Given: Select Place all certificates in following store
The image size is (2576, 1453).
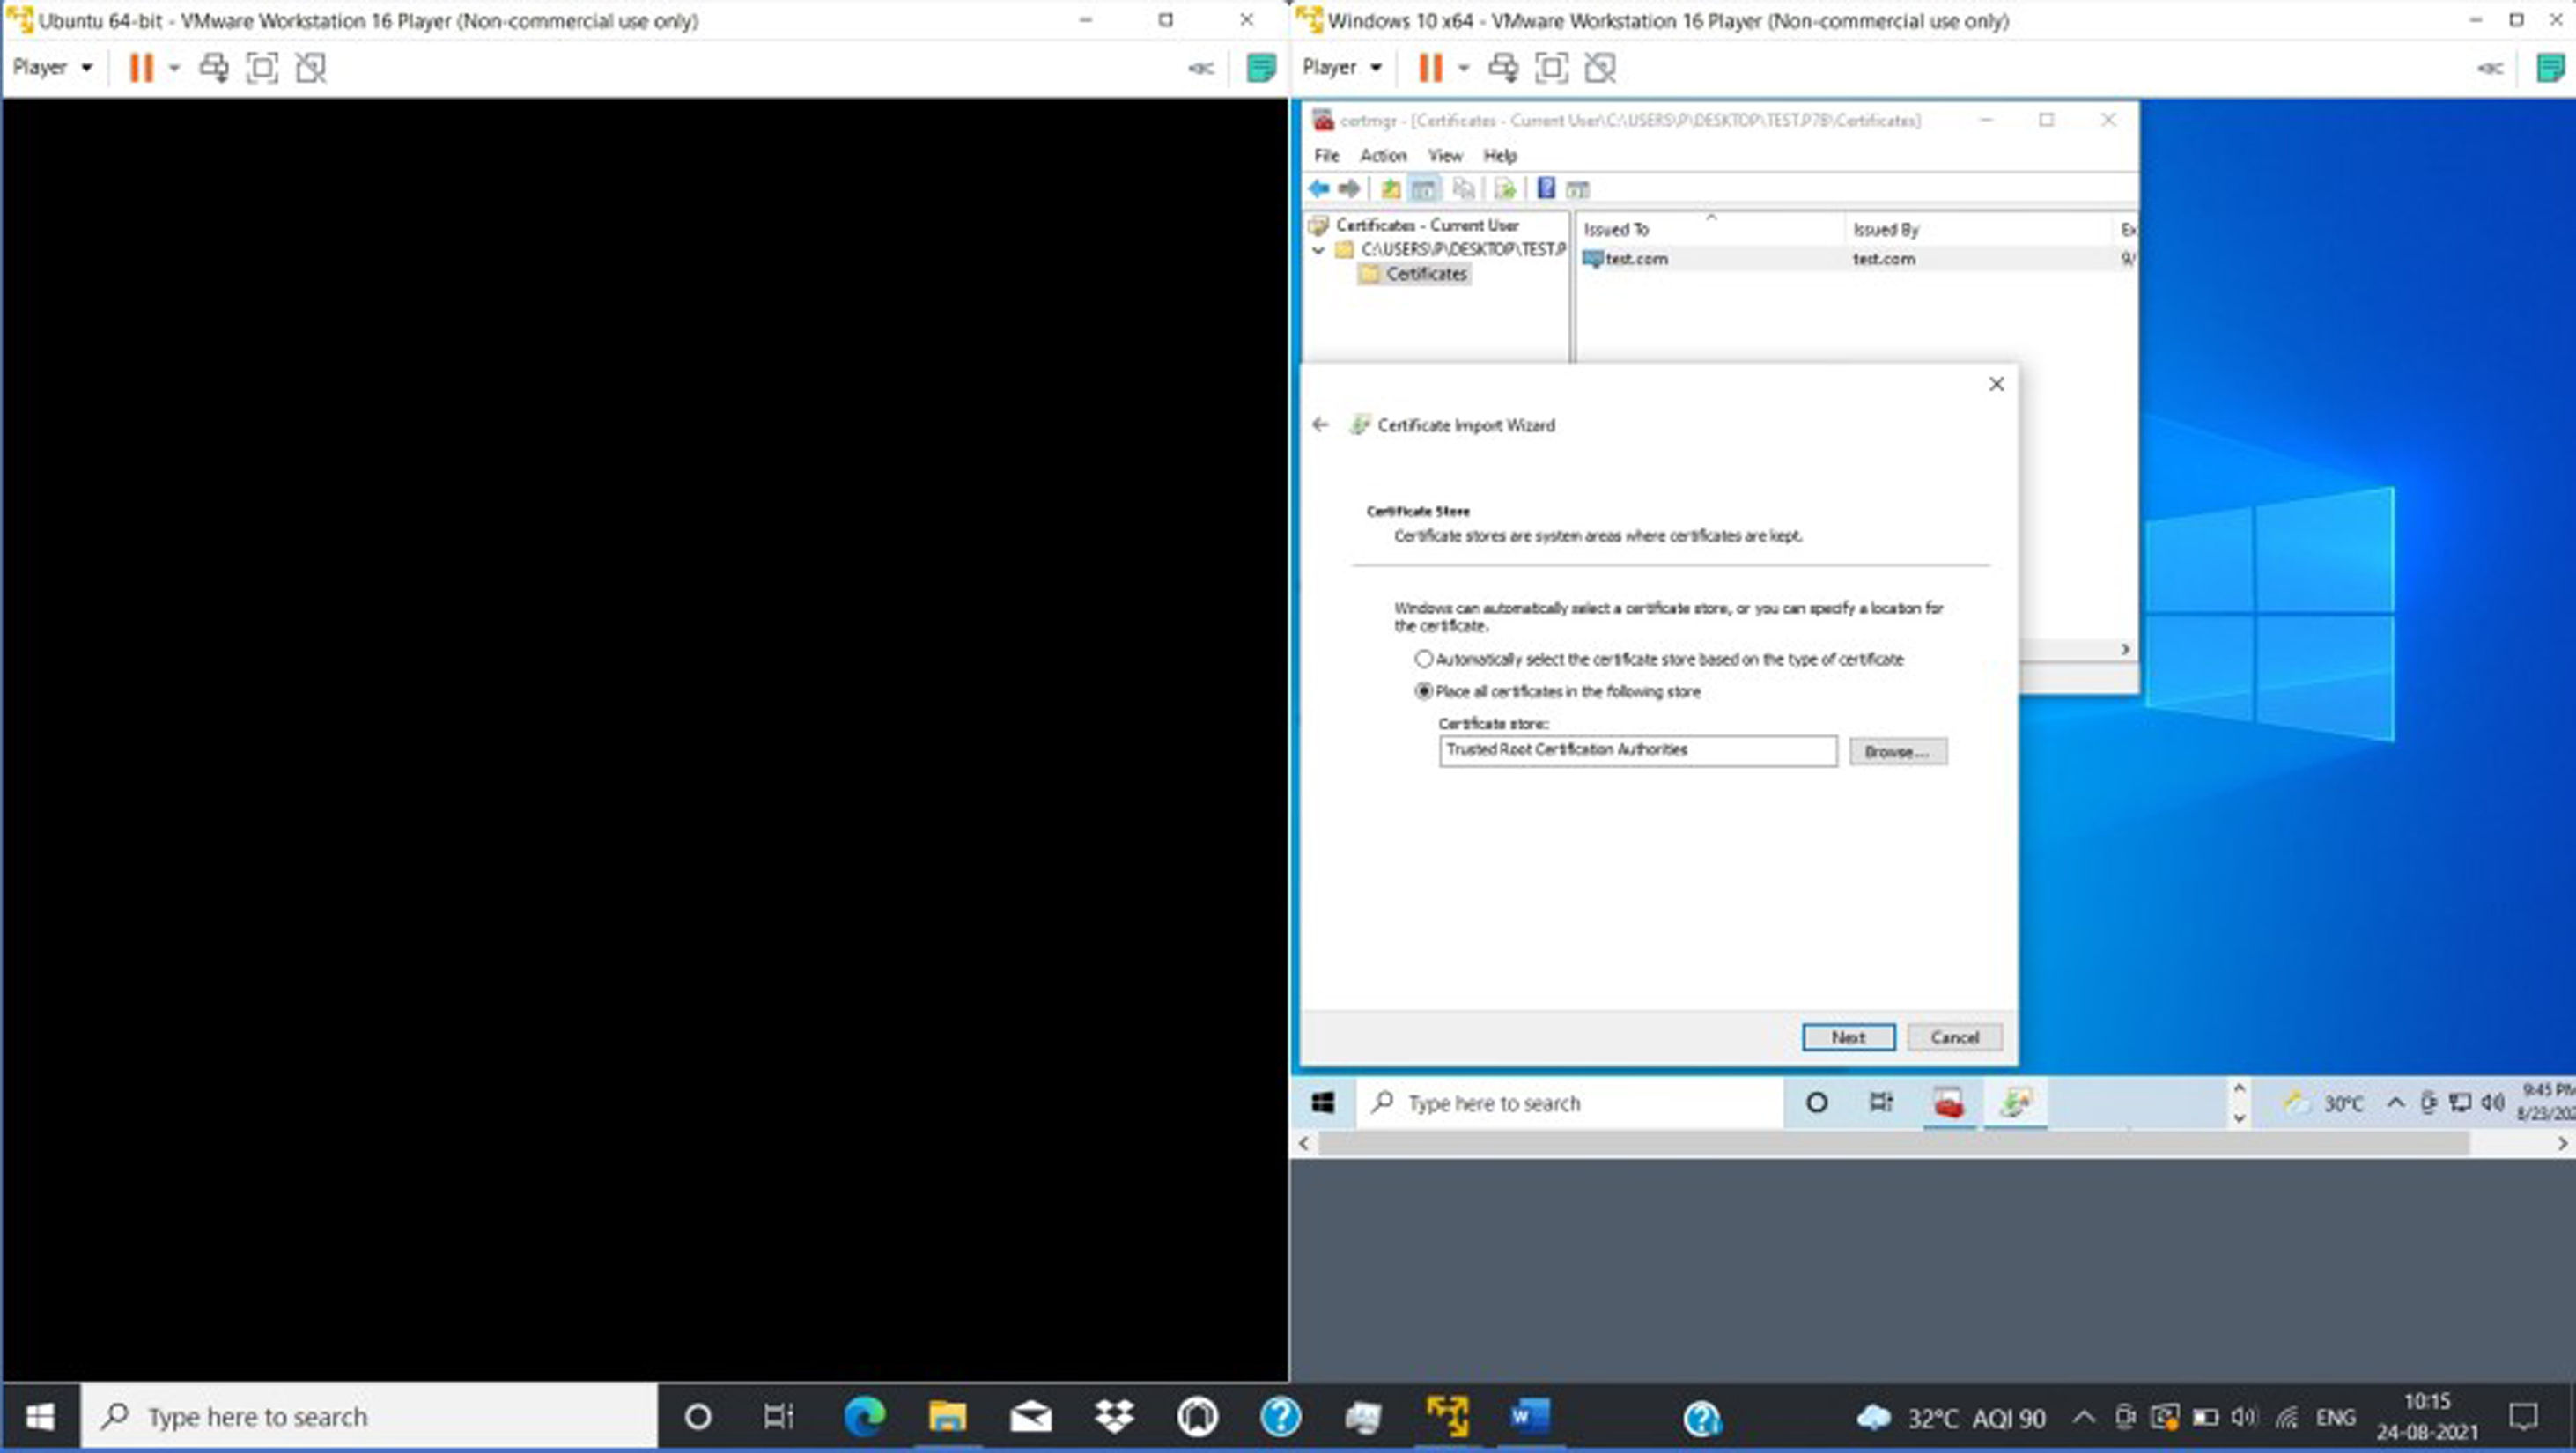Looking at the screenshot, I should (x=1424, y=691).
